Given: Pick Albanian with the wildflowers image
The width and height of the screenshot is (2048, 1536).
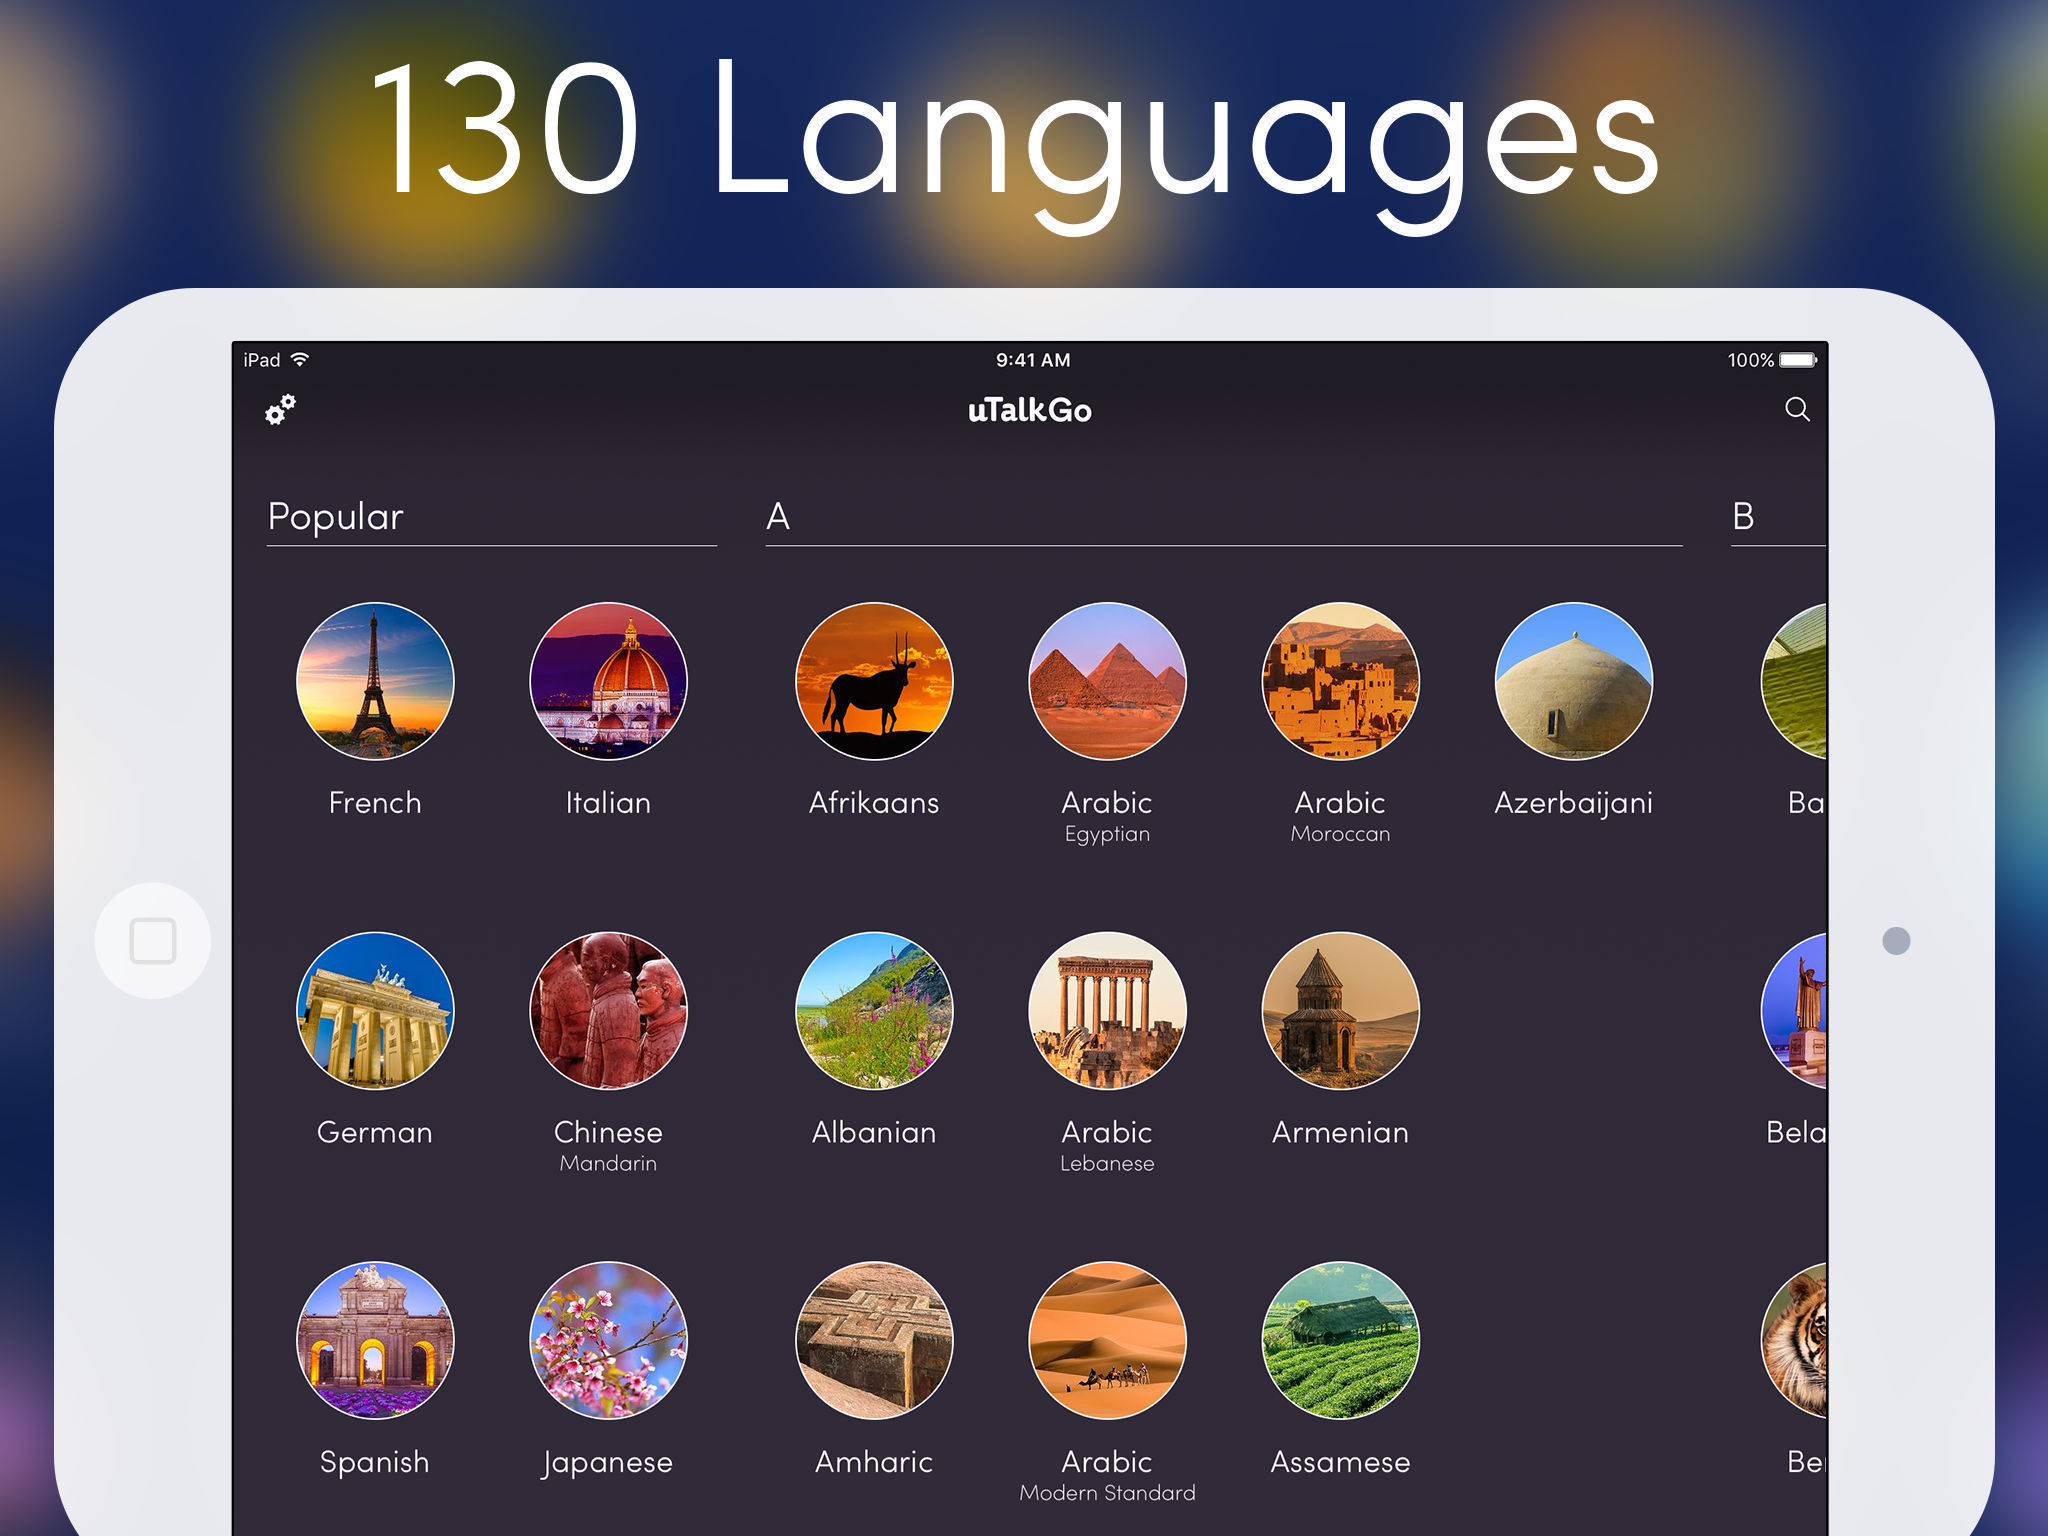Looking at the screenshot, I should 874,1010.
